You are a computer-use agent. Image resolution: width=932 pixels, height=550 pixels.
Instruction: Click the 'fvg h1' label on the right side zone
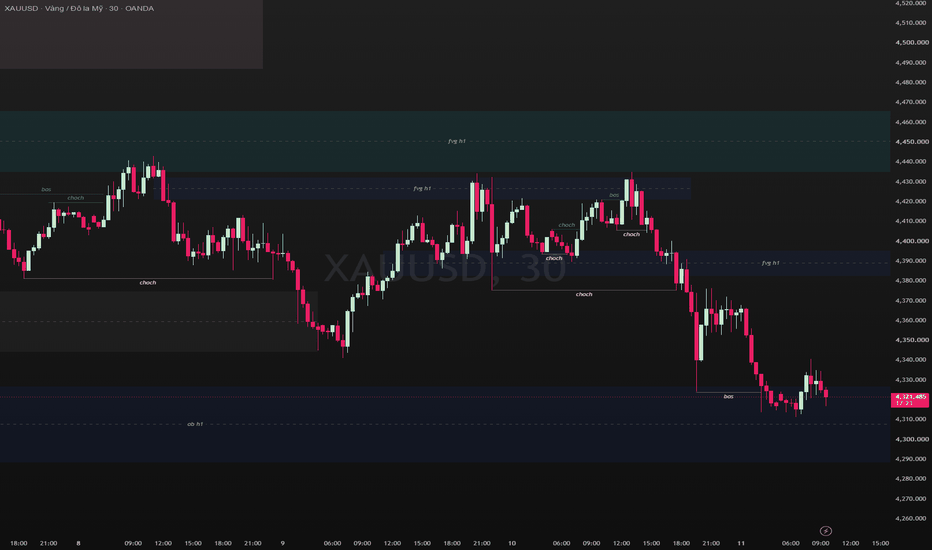point(770,263)
